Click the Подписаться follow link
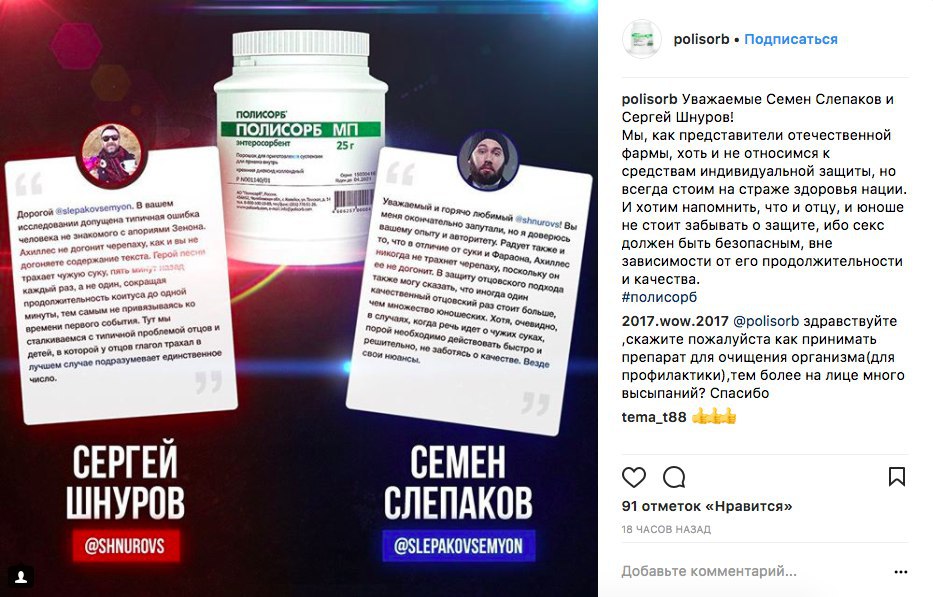Image resolution: width=933 pixels, height=597 pixels. [x=791, y=39]
